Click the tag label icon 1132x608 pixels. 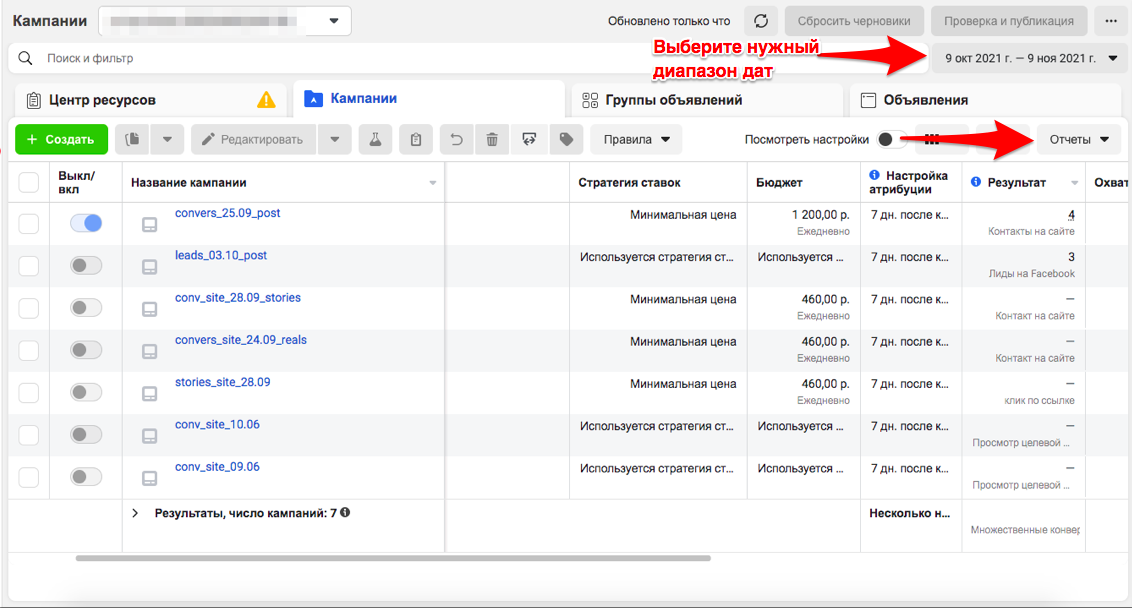tap(566, 139)
